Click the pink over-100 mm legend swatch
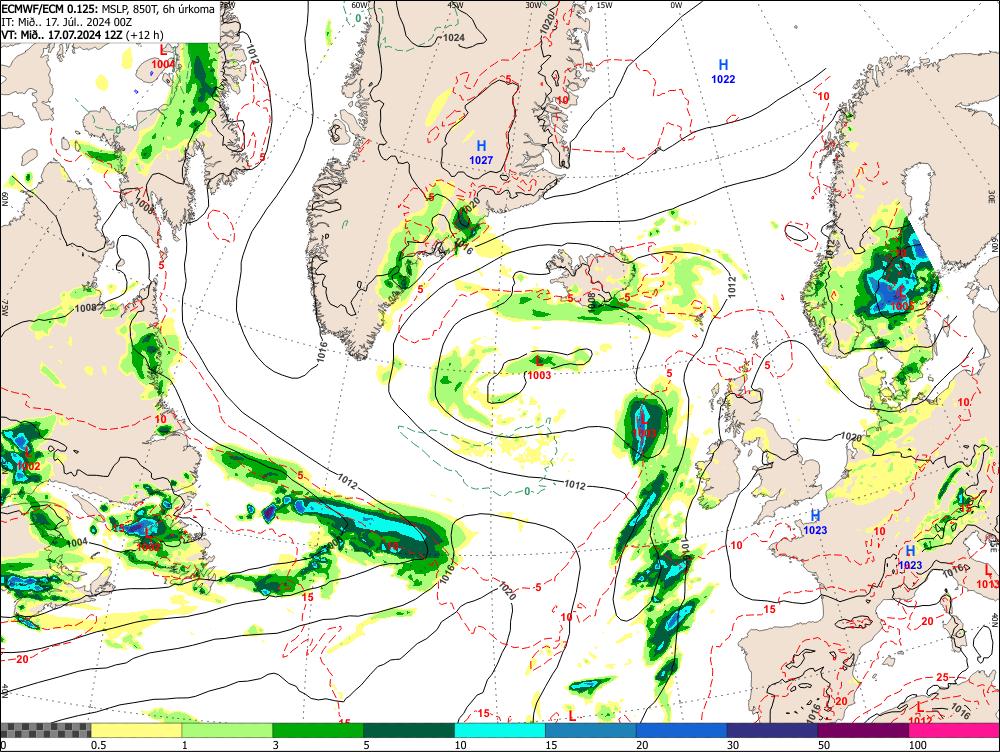 (954, 730)
